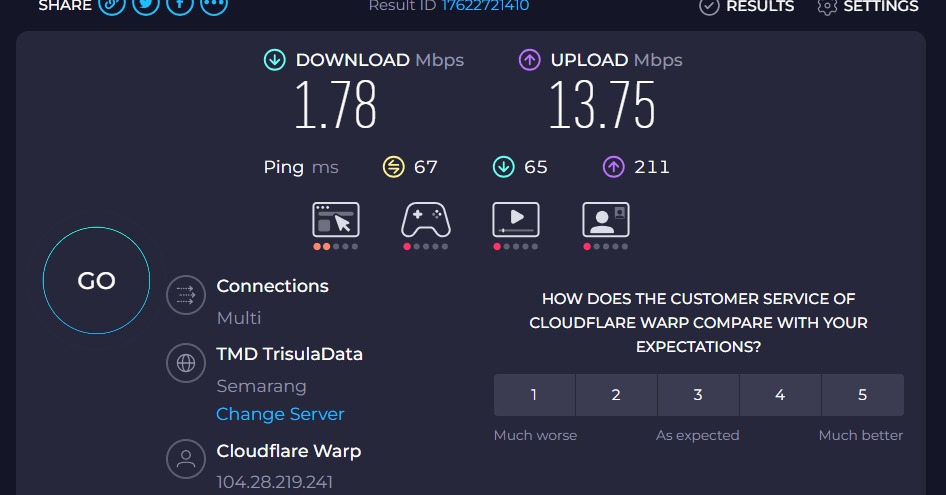Click the Results checkmark icon
This screenshot has width=946, height=495.
coord(709,6)
